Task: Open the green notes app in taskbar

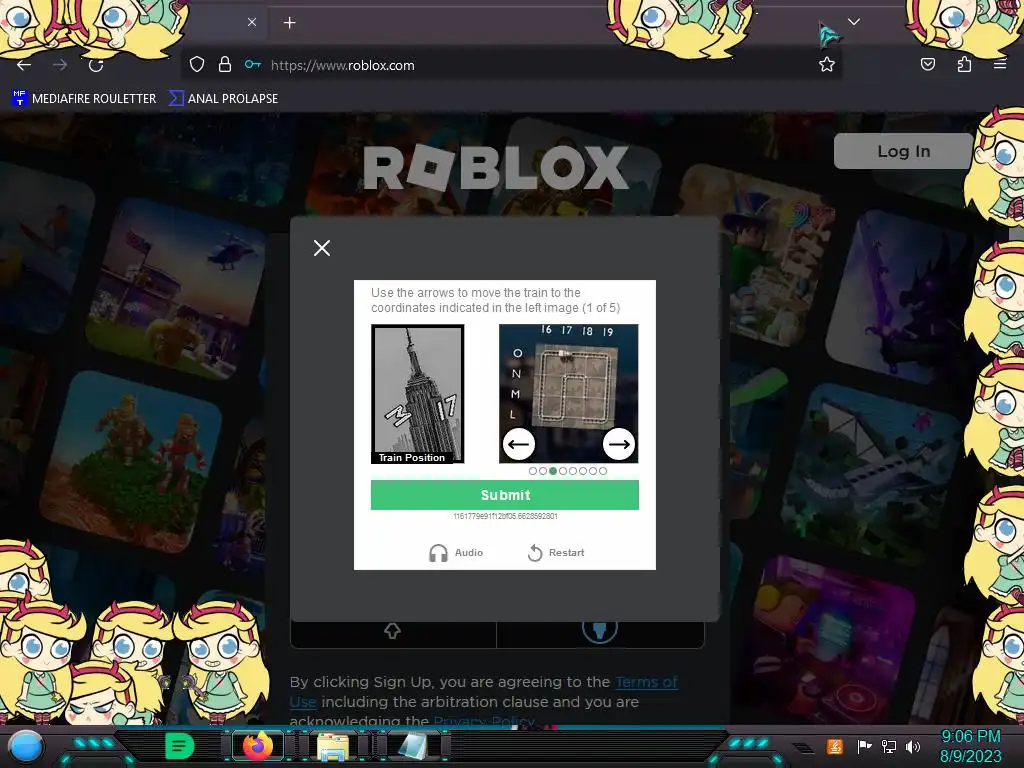Action: (x=180, y=746)
